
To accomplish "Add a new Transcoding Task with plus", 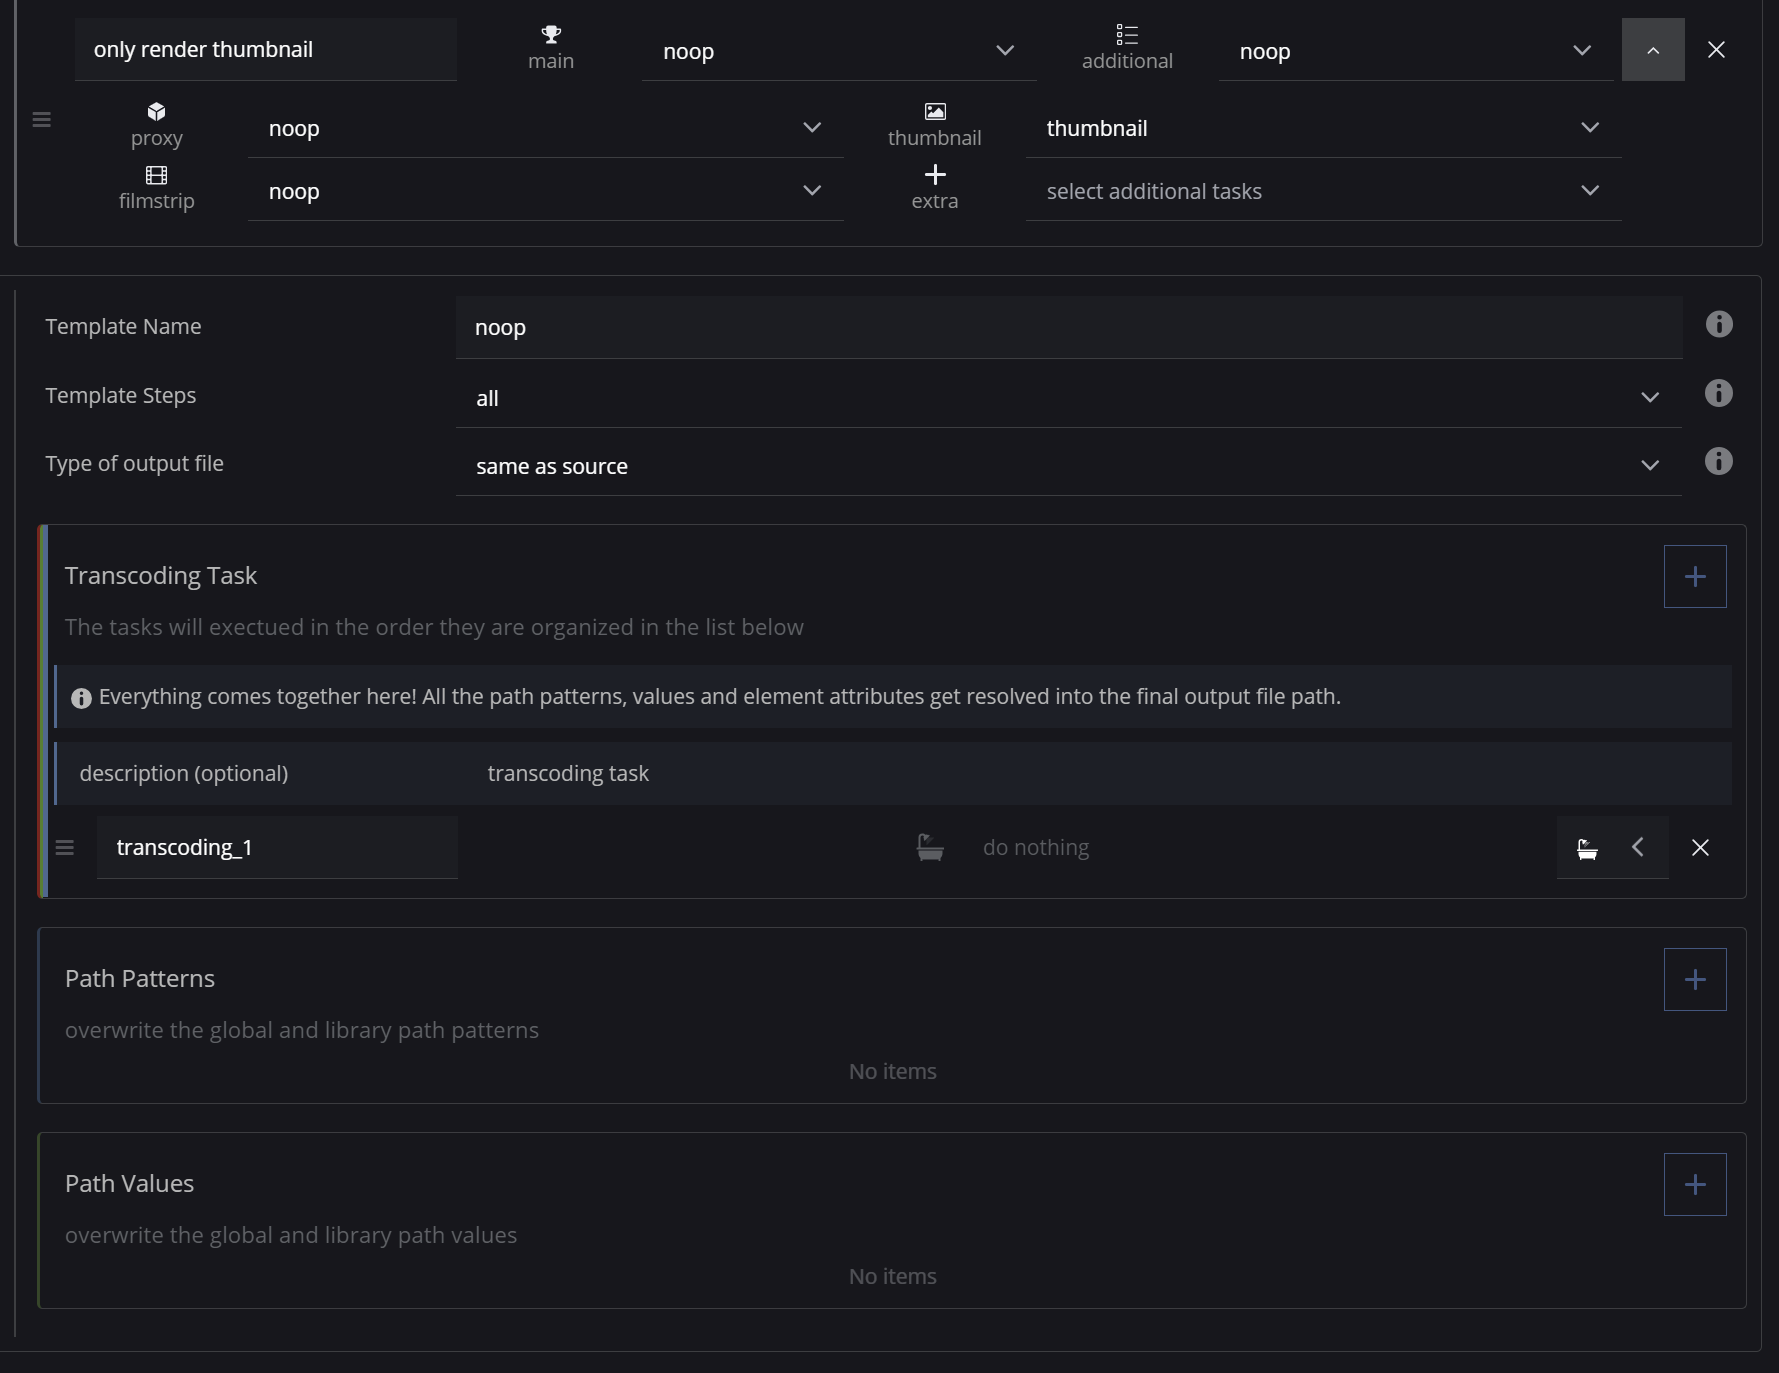I will (1694, 577).
